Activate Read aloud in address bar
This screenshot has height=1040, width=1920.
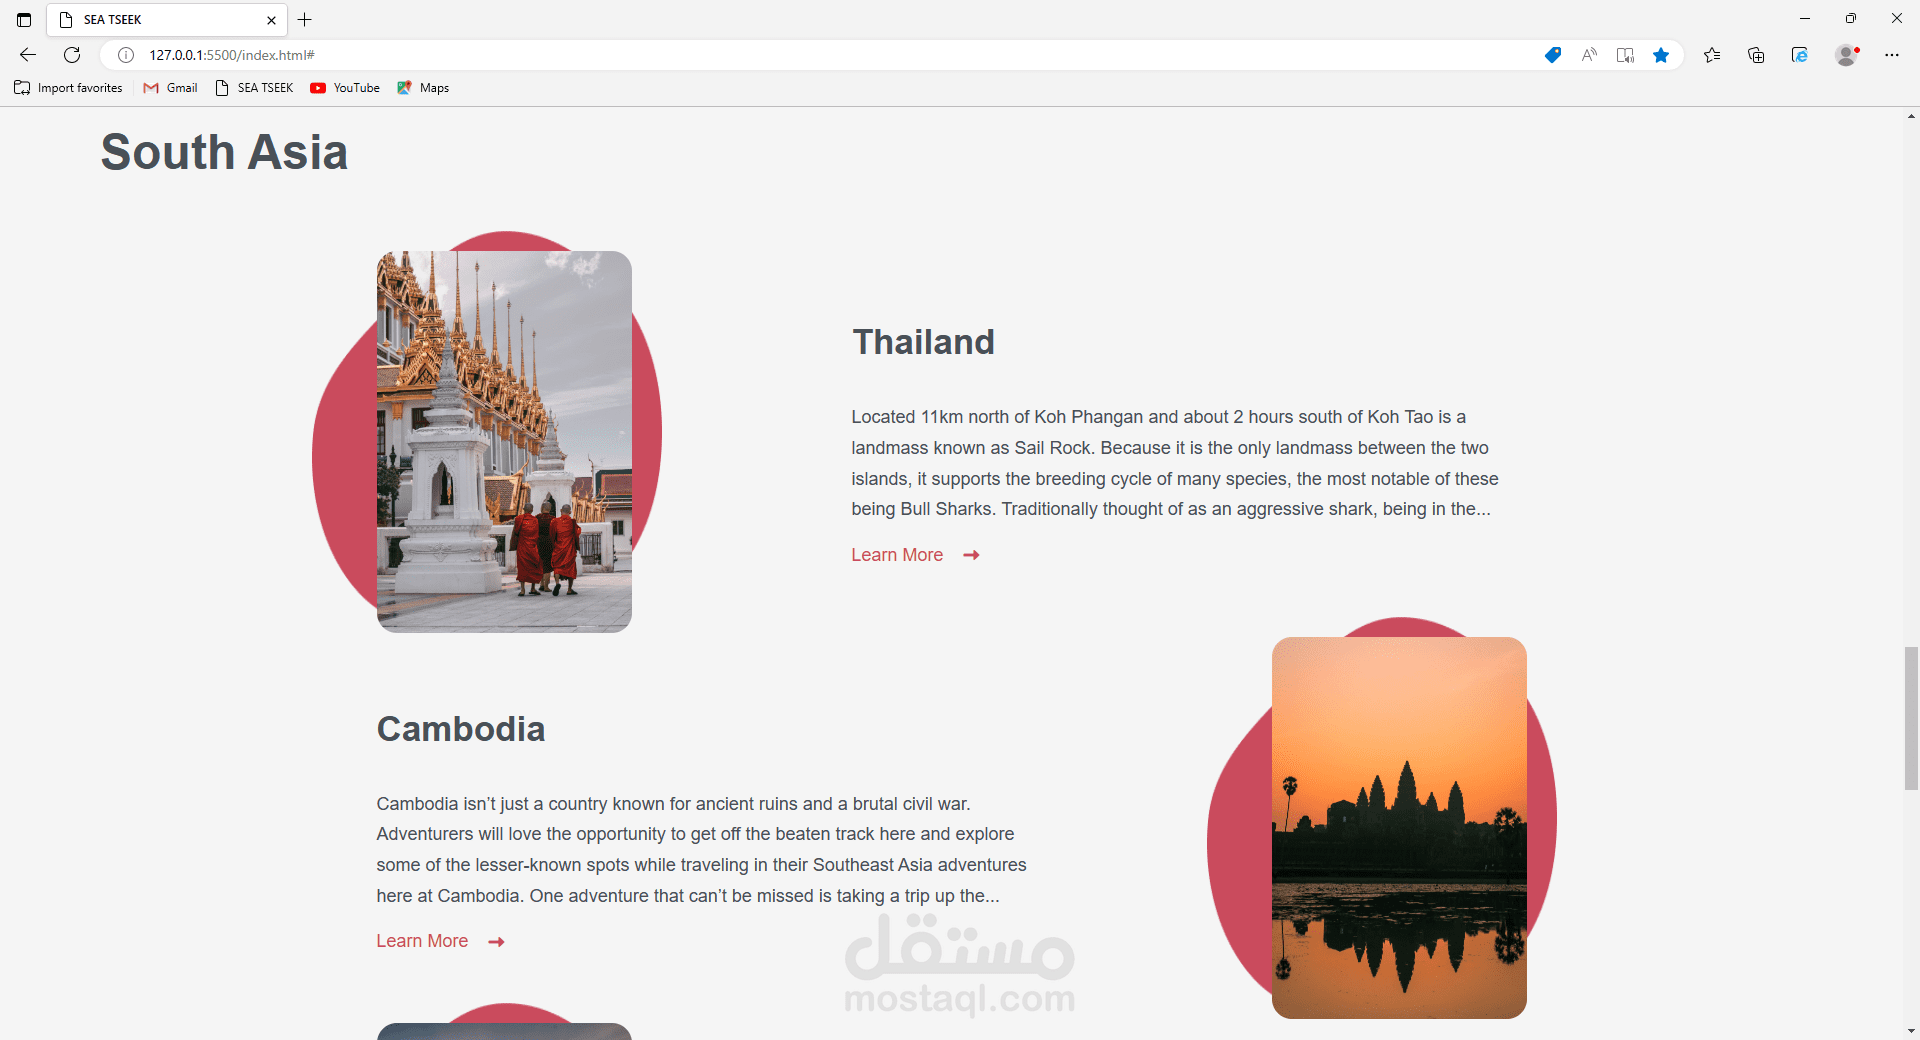click(x=1589, y=55)
